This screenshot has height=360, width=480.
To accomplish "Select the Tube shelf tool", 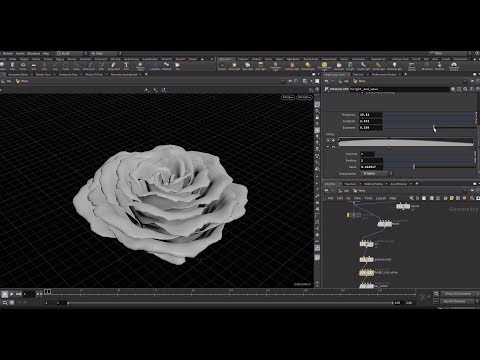I will click(12, 66).
